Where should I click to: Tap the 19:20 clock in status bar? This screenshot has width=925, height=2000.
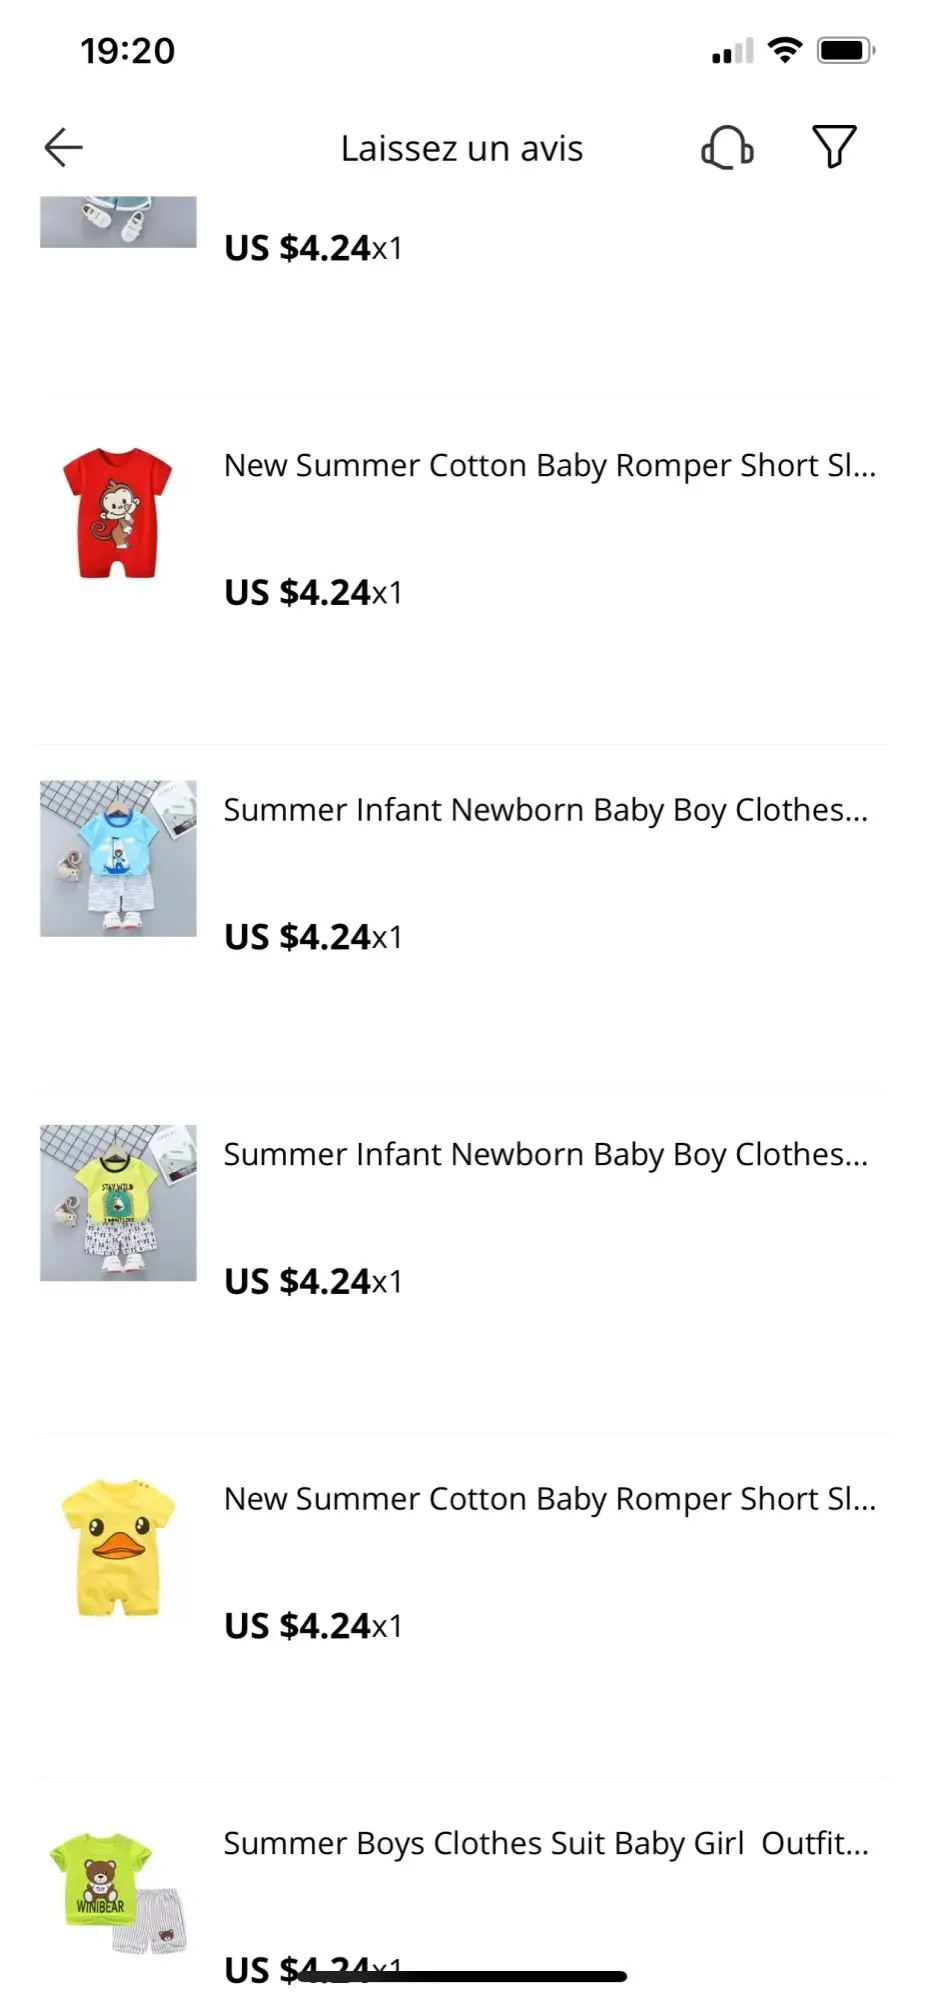tap(128, 51)
